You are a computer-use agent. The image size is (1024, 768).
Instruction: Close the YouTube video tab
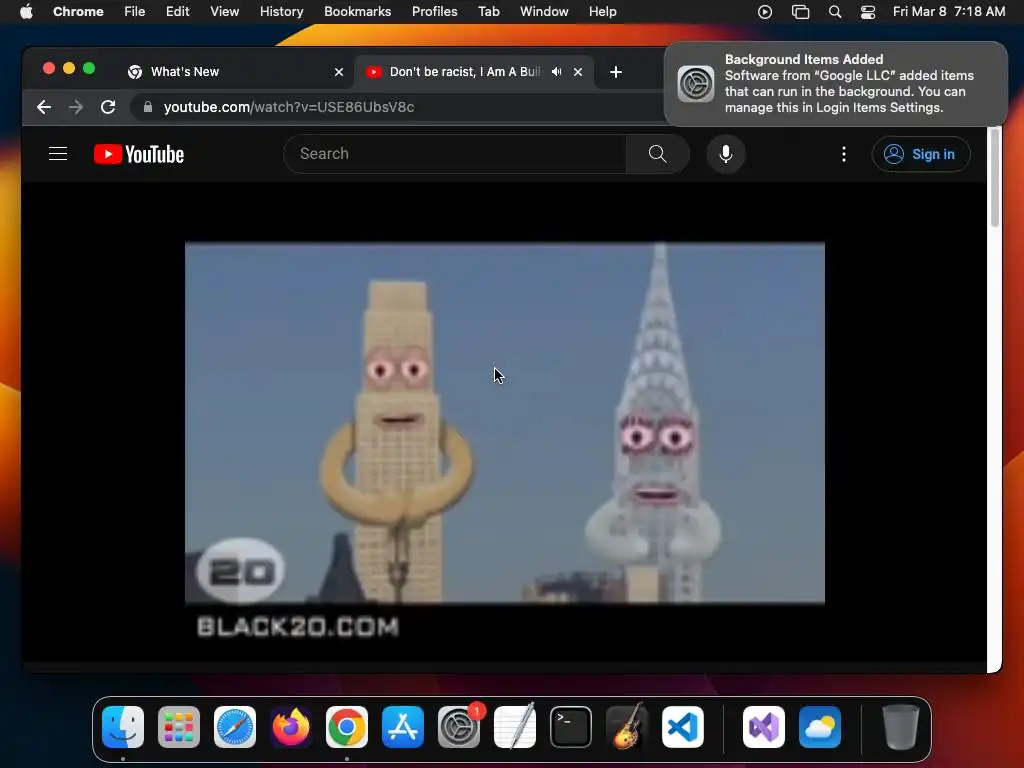(578, 72)
